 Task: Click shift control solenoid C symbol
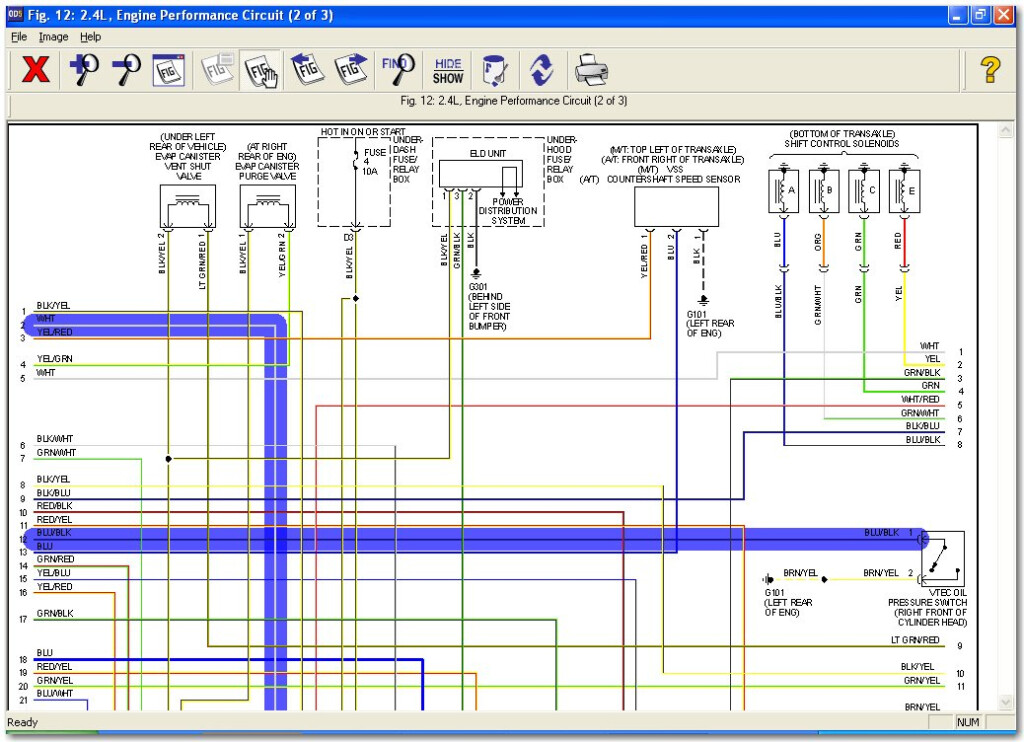pos(864,191)
